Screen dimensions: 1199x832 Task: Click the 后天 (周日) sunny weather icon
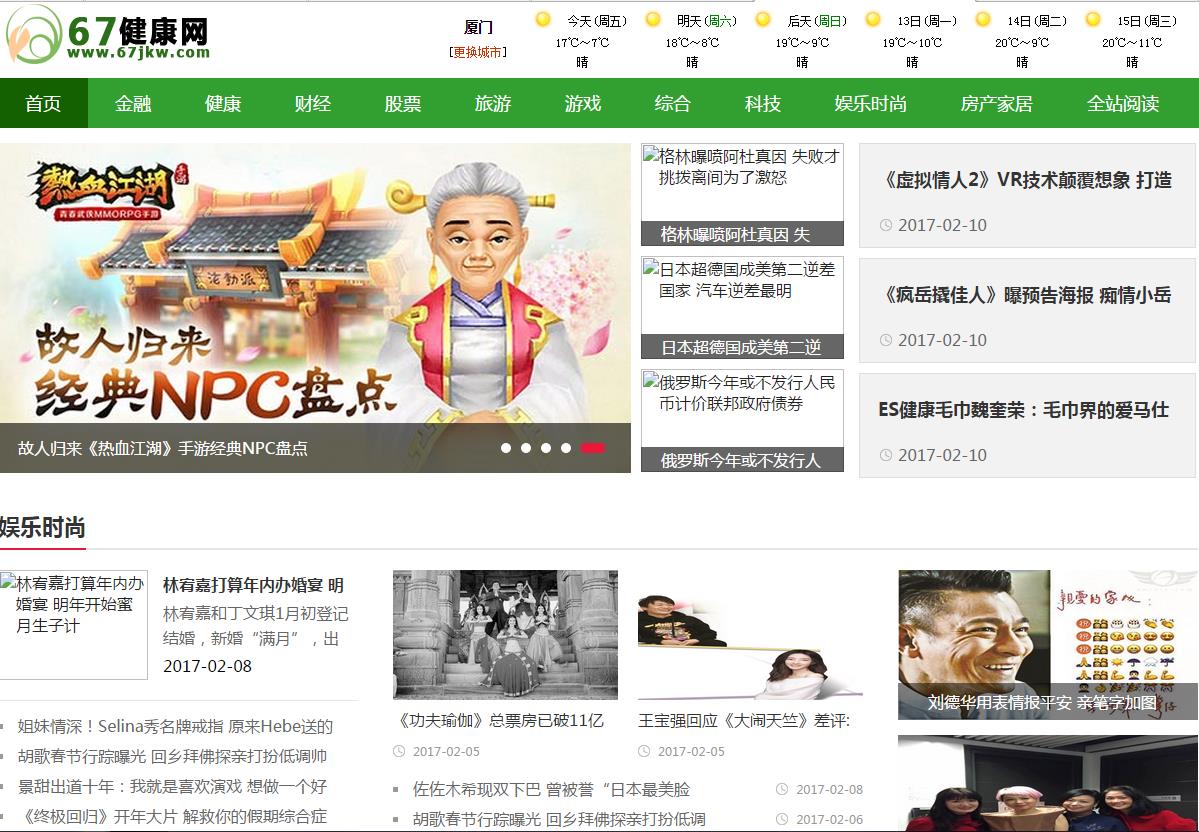(x=763, y=20)
